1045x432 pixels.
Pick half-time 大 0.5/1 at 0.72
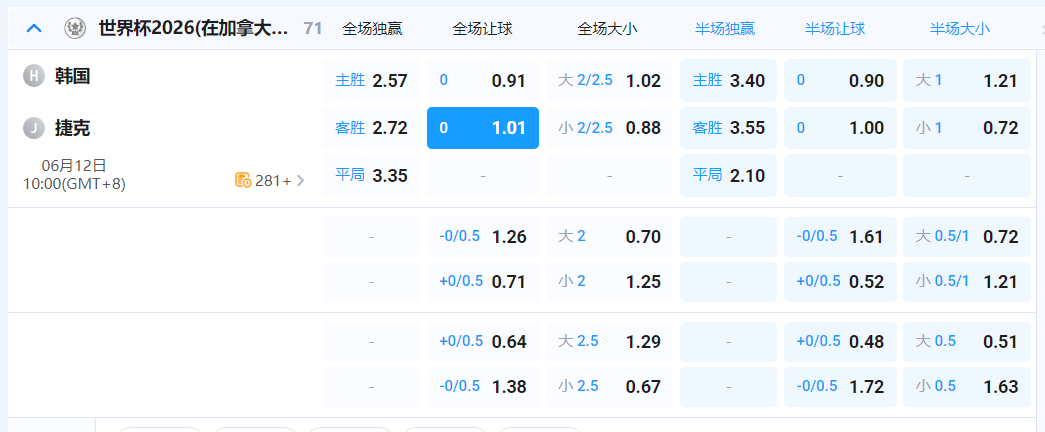(967, 237)
